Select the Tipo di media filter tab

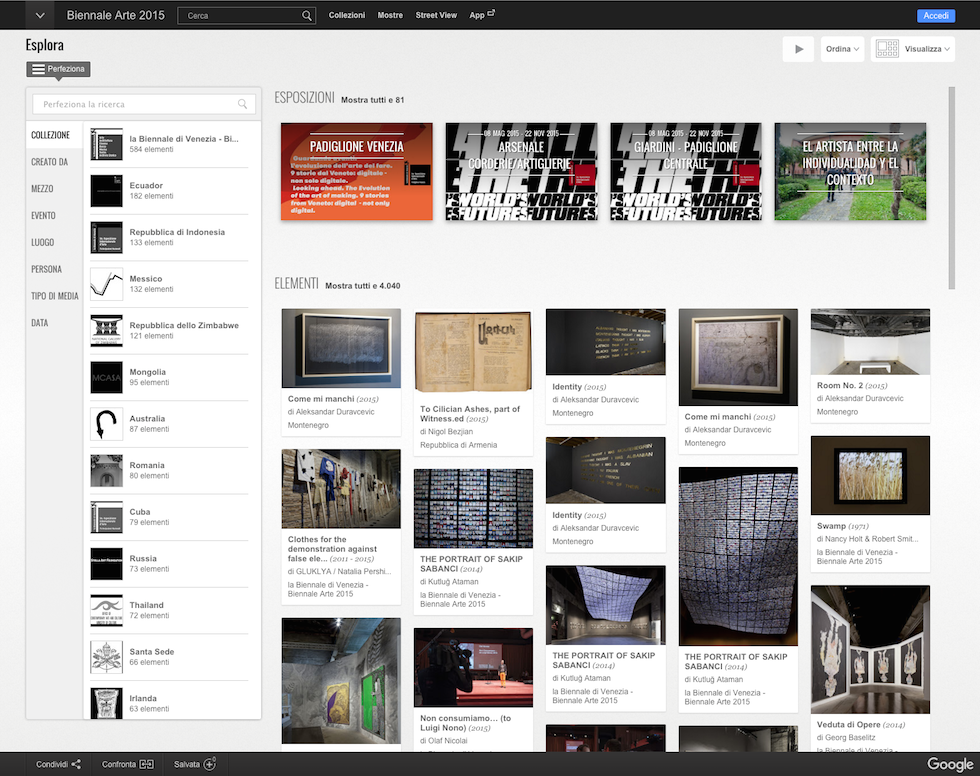pos(54,296)
